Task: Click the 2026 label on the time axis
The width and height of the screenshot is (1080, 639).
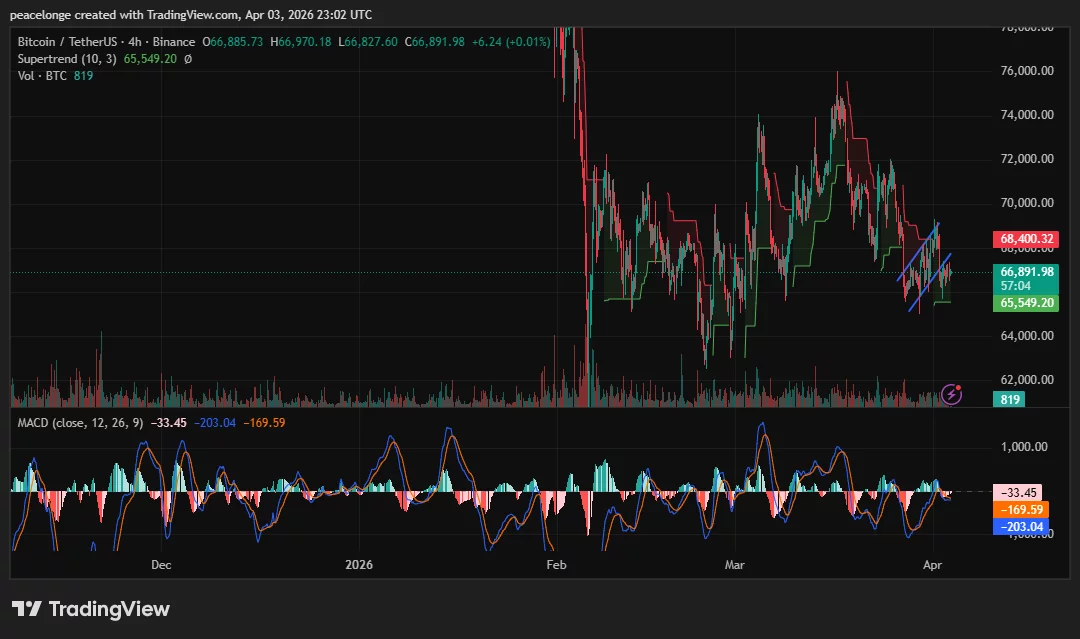Action: coord(358,564)
